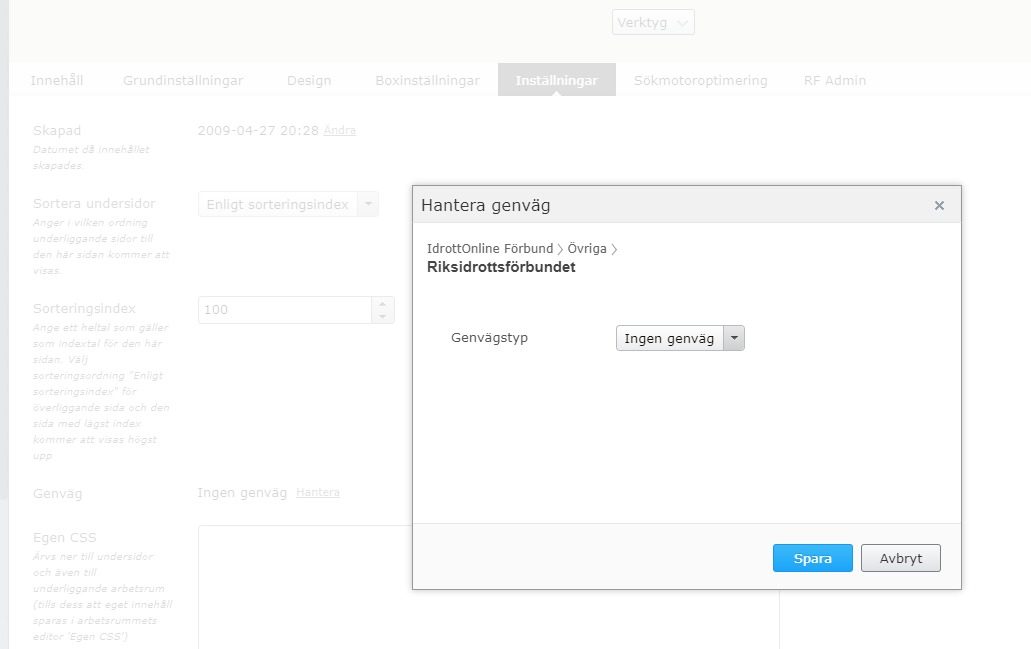Click the Sorteringsindex number field
1031x649 pixels.
point(284,310)
